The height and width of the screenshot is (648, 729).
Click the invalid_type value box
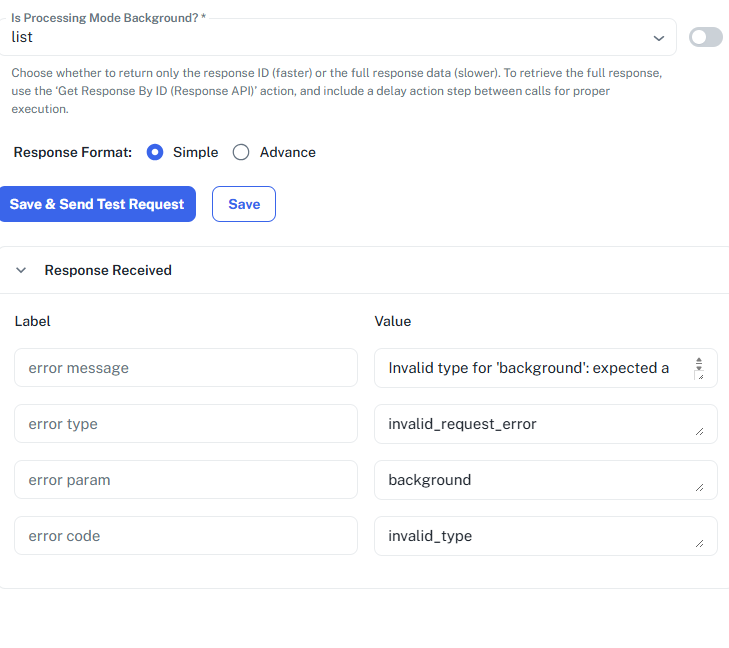[x=530, y=536]
